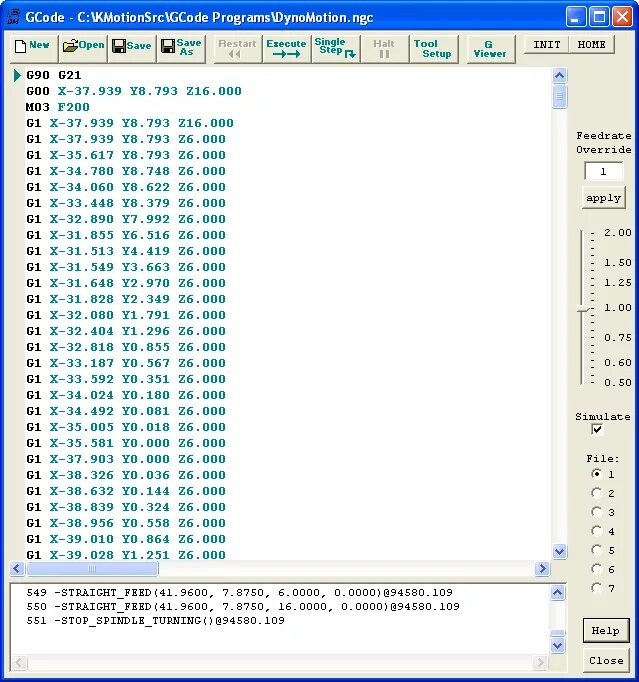Image resolution: width=639 pixels, height=682 pixels.
Task: Click the line 'G1 X-32.080 Y1.791 Z6.000'
Action: [x=126, y=315]
